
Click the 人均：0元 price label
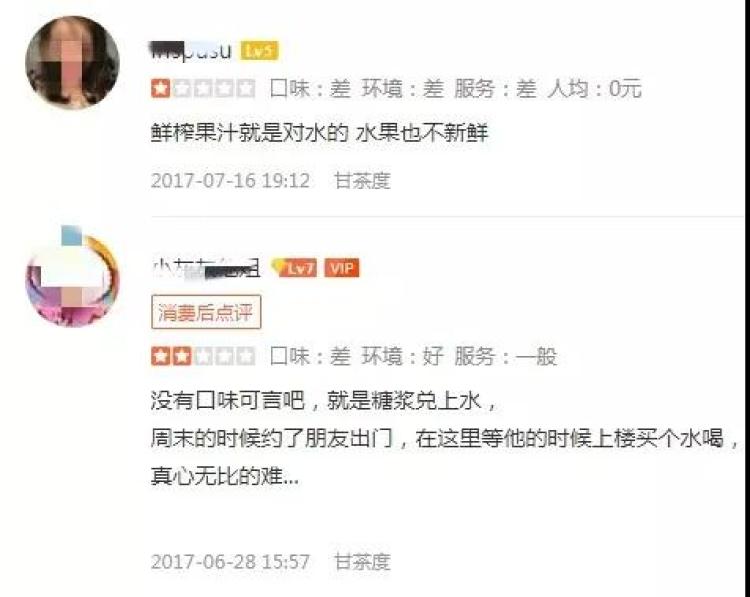[x=594, y=89]
